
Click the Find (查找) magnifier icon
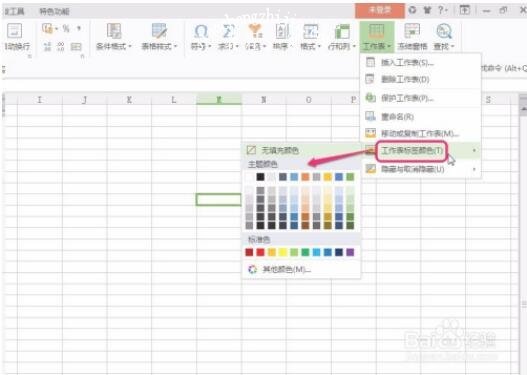(444, 31)
